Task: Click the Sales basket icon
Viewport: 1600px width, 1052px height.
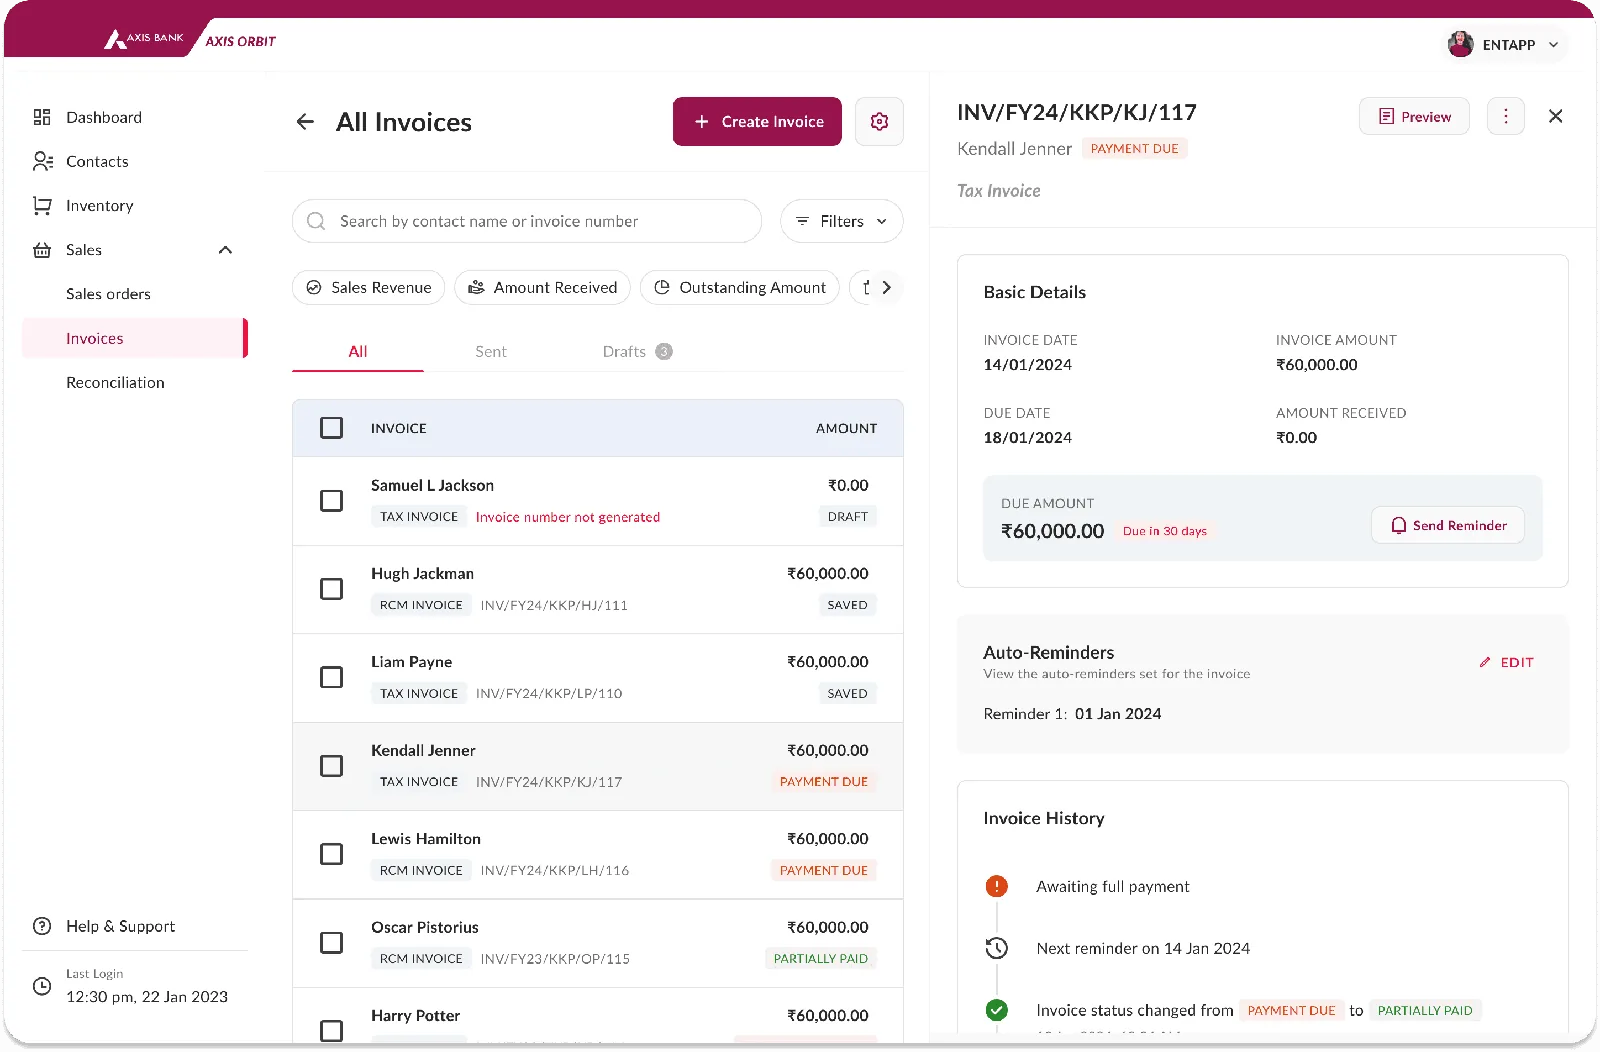Action: coord(42,250)
